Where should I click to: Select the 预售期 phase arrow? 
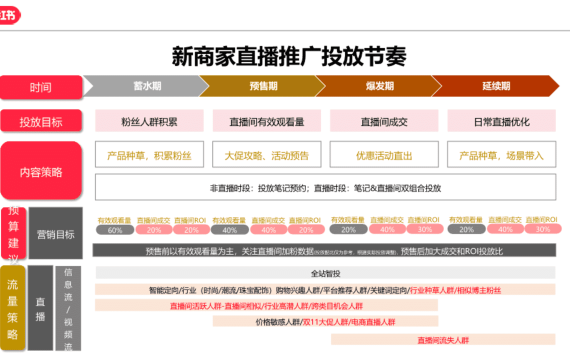click(262, 86)
